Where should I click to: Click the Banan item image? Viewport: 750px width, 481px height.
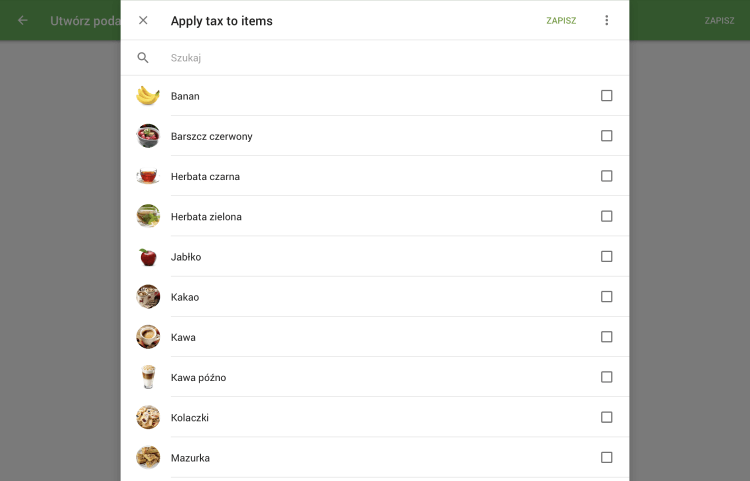point(148,96)
